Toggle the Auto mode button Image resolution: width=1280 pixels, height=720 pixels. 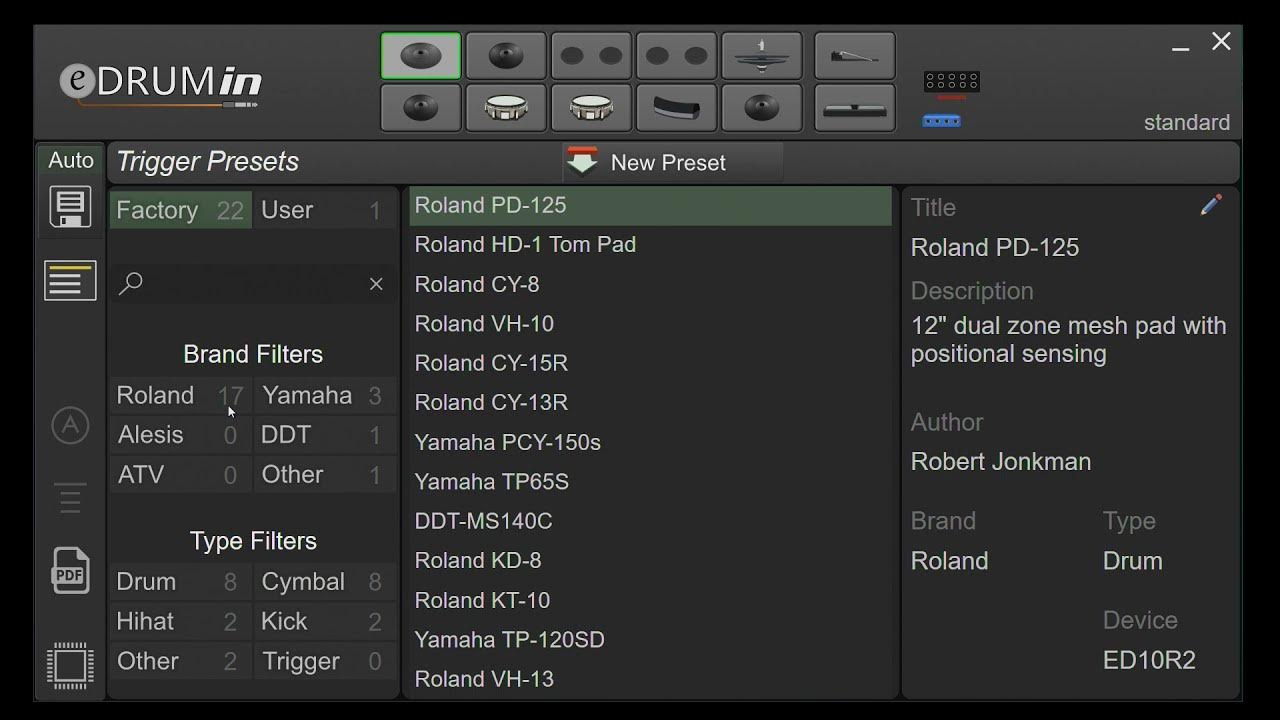(x=71, y=160)
